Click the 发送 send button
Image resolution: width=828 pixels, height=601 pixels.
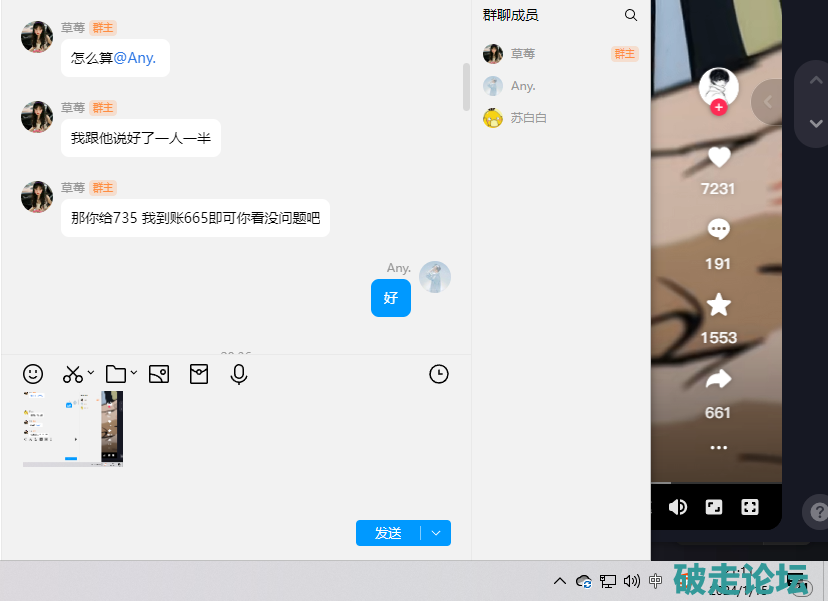[388, 533]
